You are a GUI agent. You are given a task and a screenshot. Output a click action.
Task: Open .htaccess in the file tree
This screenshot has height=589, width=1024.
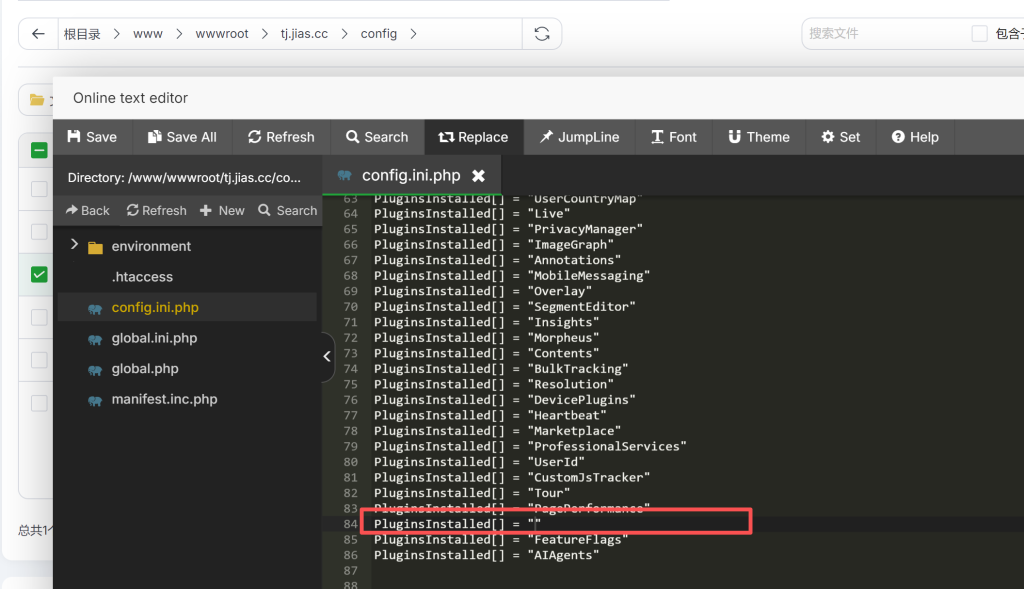(142, 277)
